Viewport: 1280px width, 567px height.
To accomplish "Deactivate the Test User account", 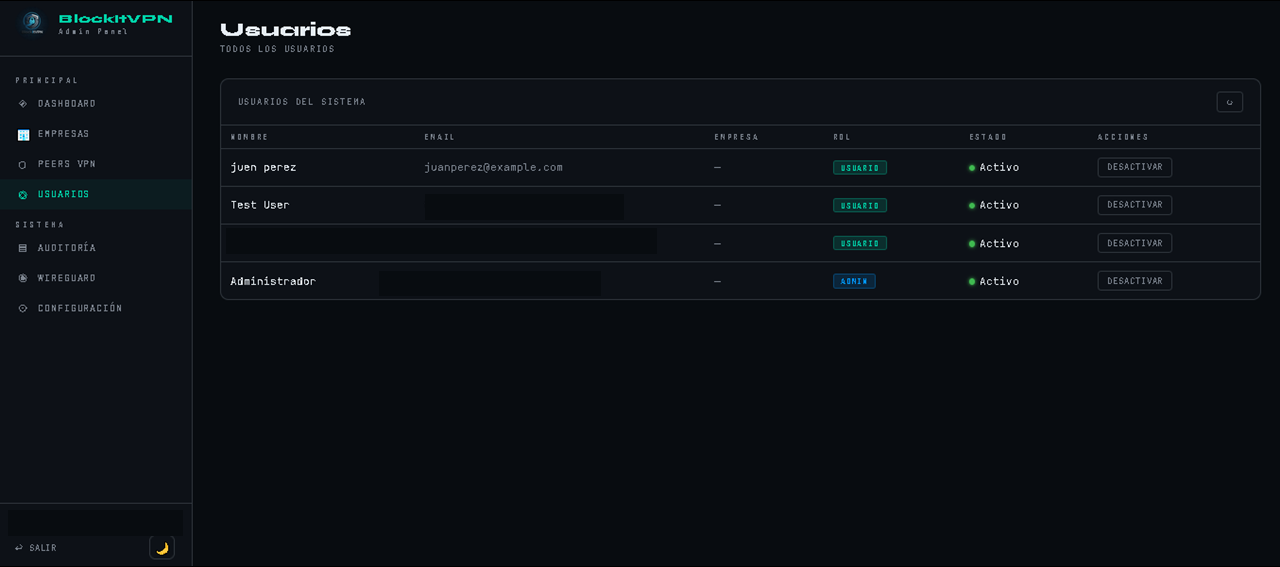I will [x=1134, y=205].
